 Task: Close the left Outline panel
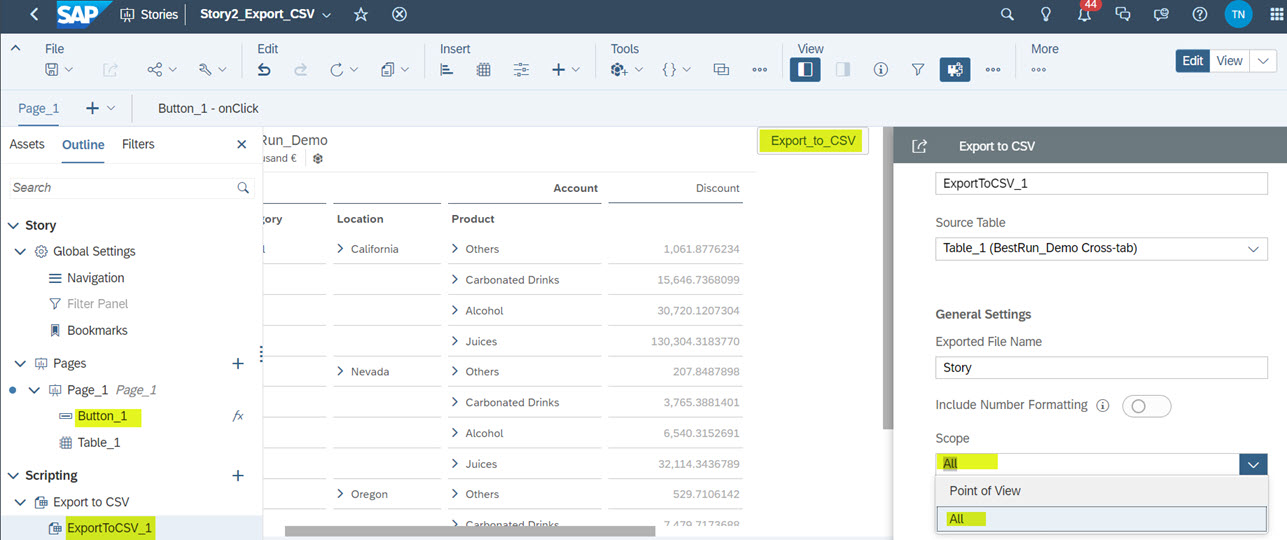(x=241, y=144)
